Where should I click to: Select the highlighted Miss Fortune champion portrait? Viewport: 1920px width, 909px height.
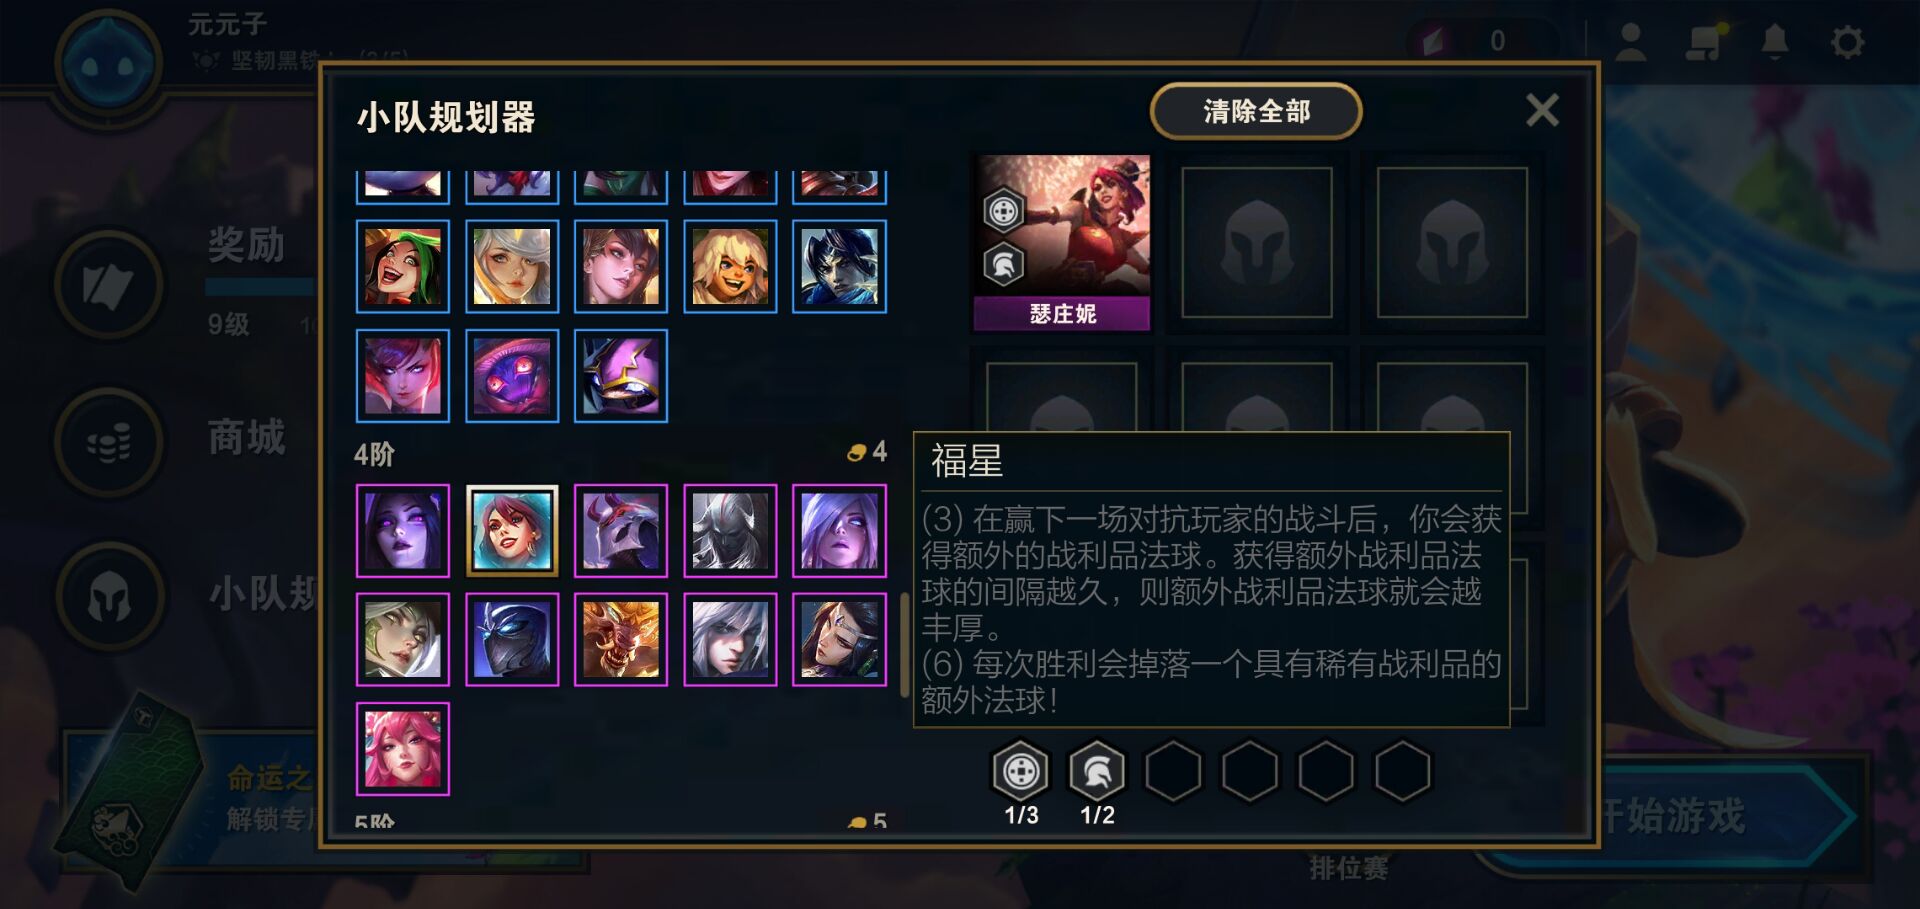512,531
